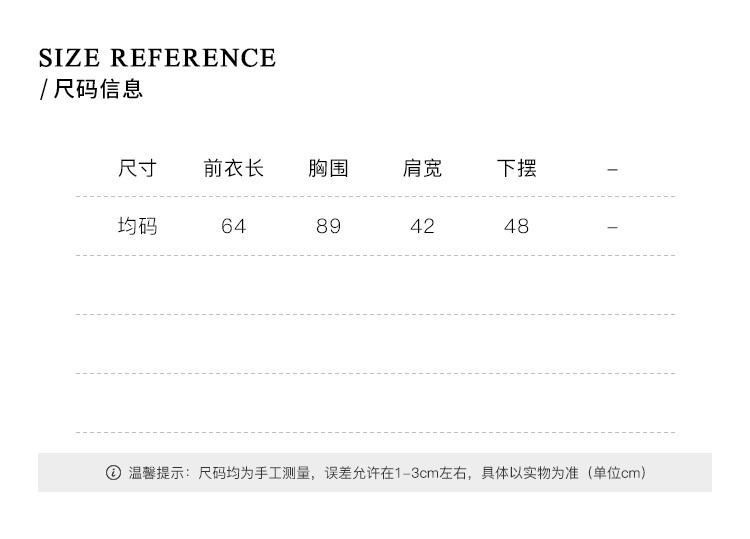Click the info icon beside 温馨提示
The width and height of the screenshot is (750, 539).
(x=113, y=473)
